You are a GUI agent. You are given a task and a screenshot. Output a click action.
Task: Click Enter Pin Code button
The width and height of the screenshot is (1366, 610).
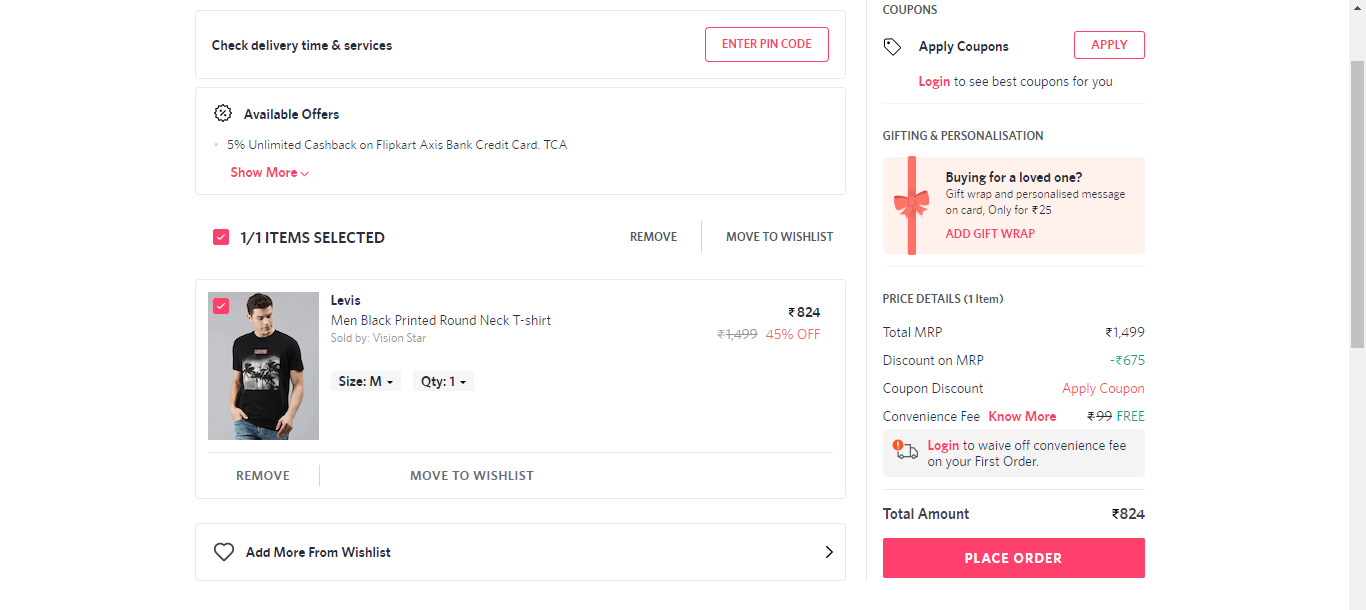click(x=767, y=44)
